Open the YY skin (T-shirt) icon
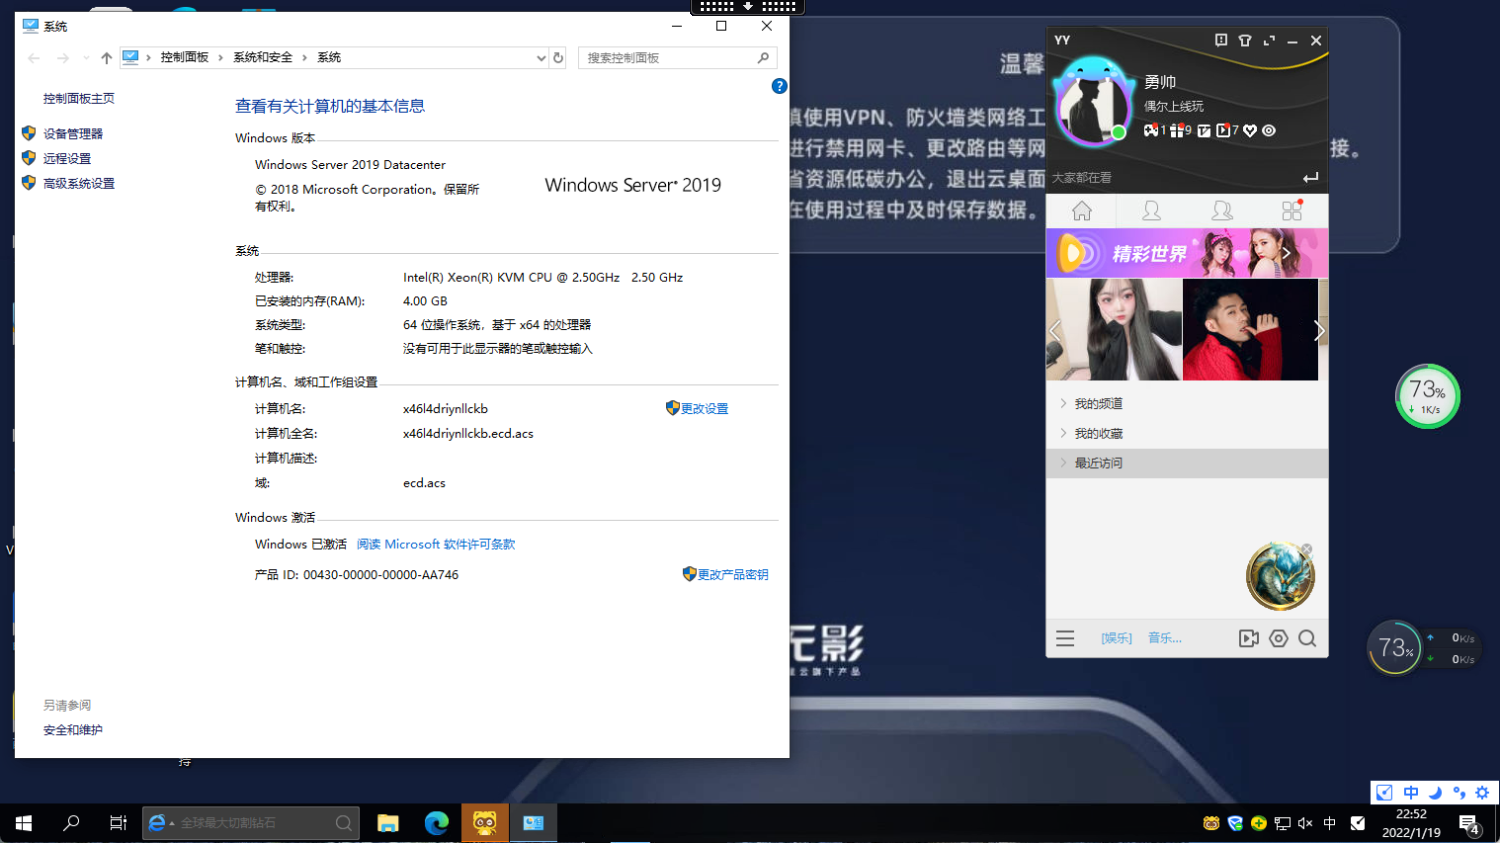Viewport: 1500px width, 843px height. point(1245,41)
